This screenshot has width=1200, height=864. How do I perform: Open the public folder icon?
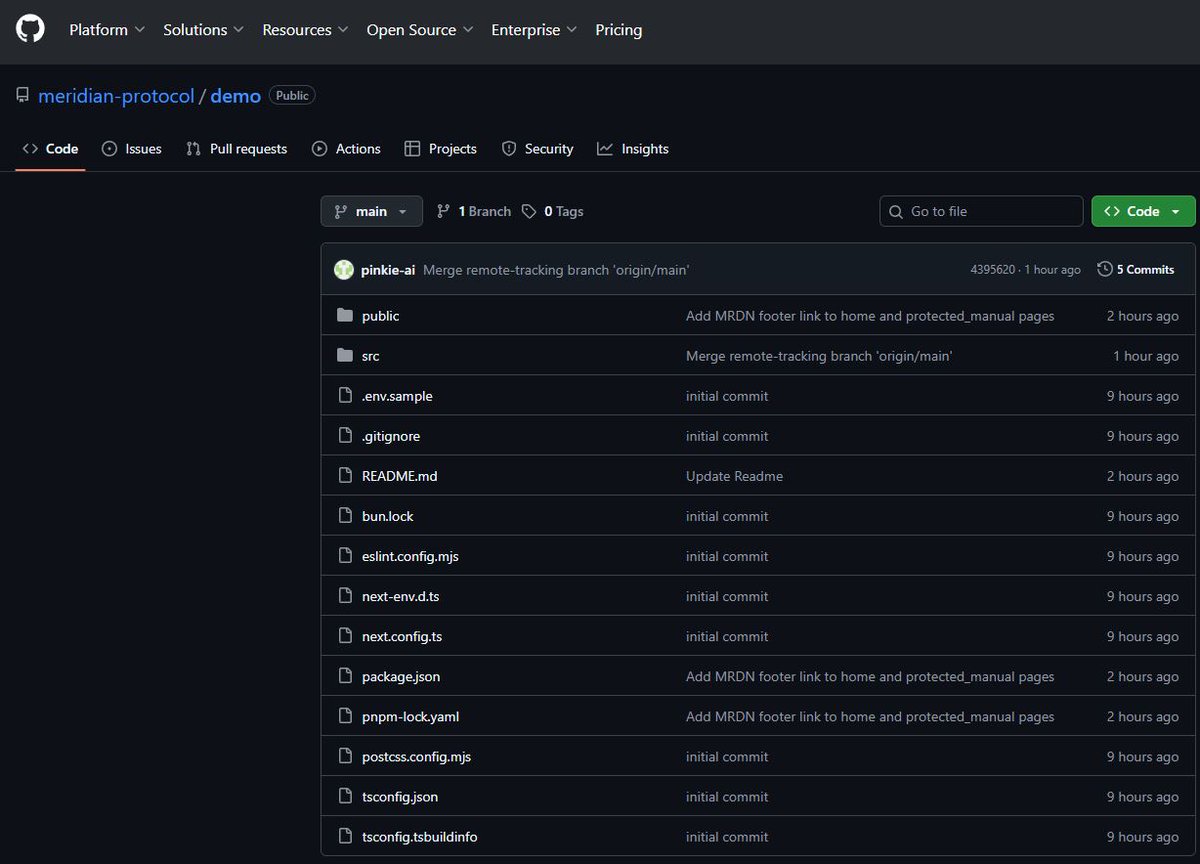[344, 315]
